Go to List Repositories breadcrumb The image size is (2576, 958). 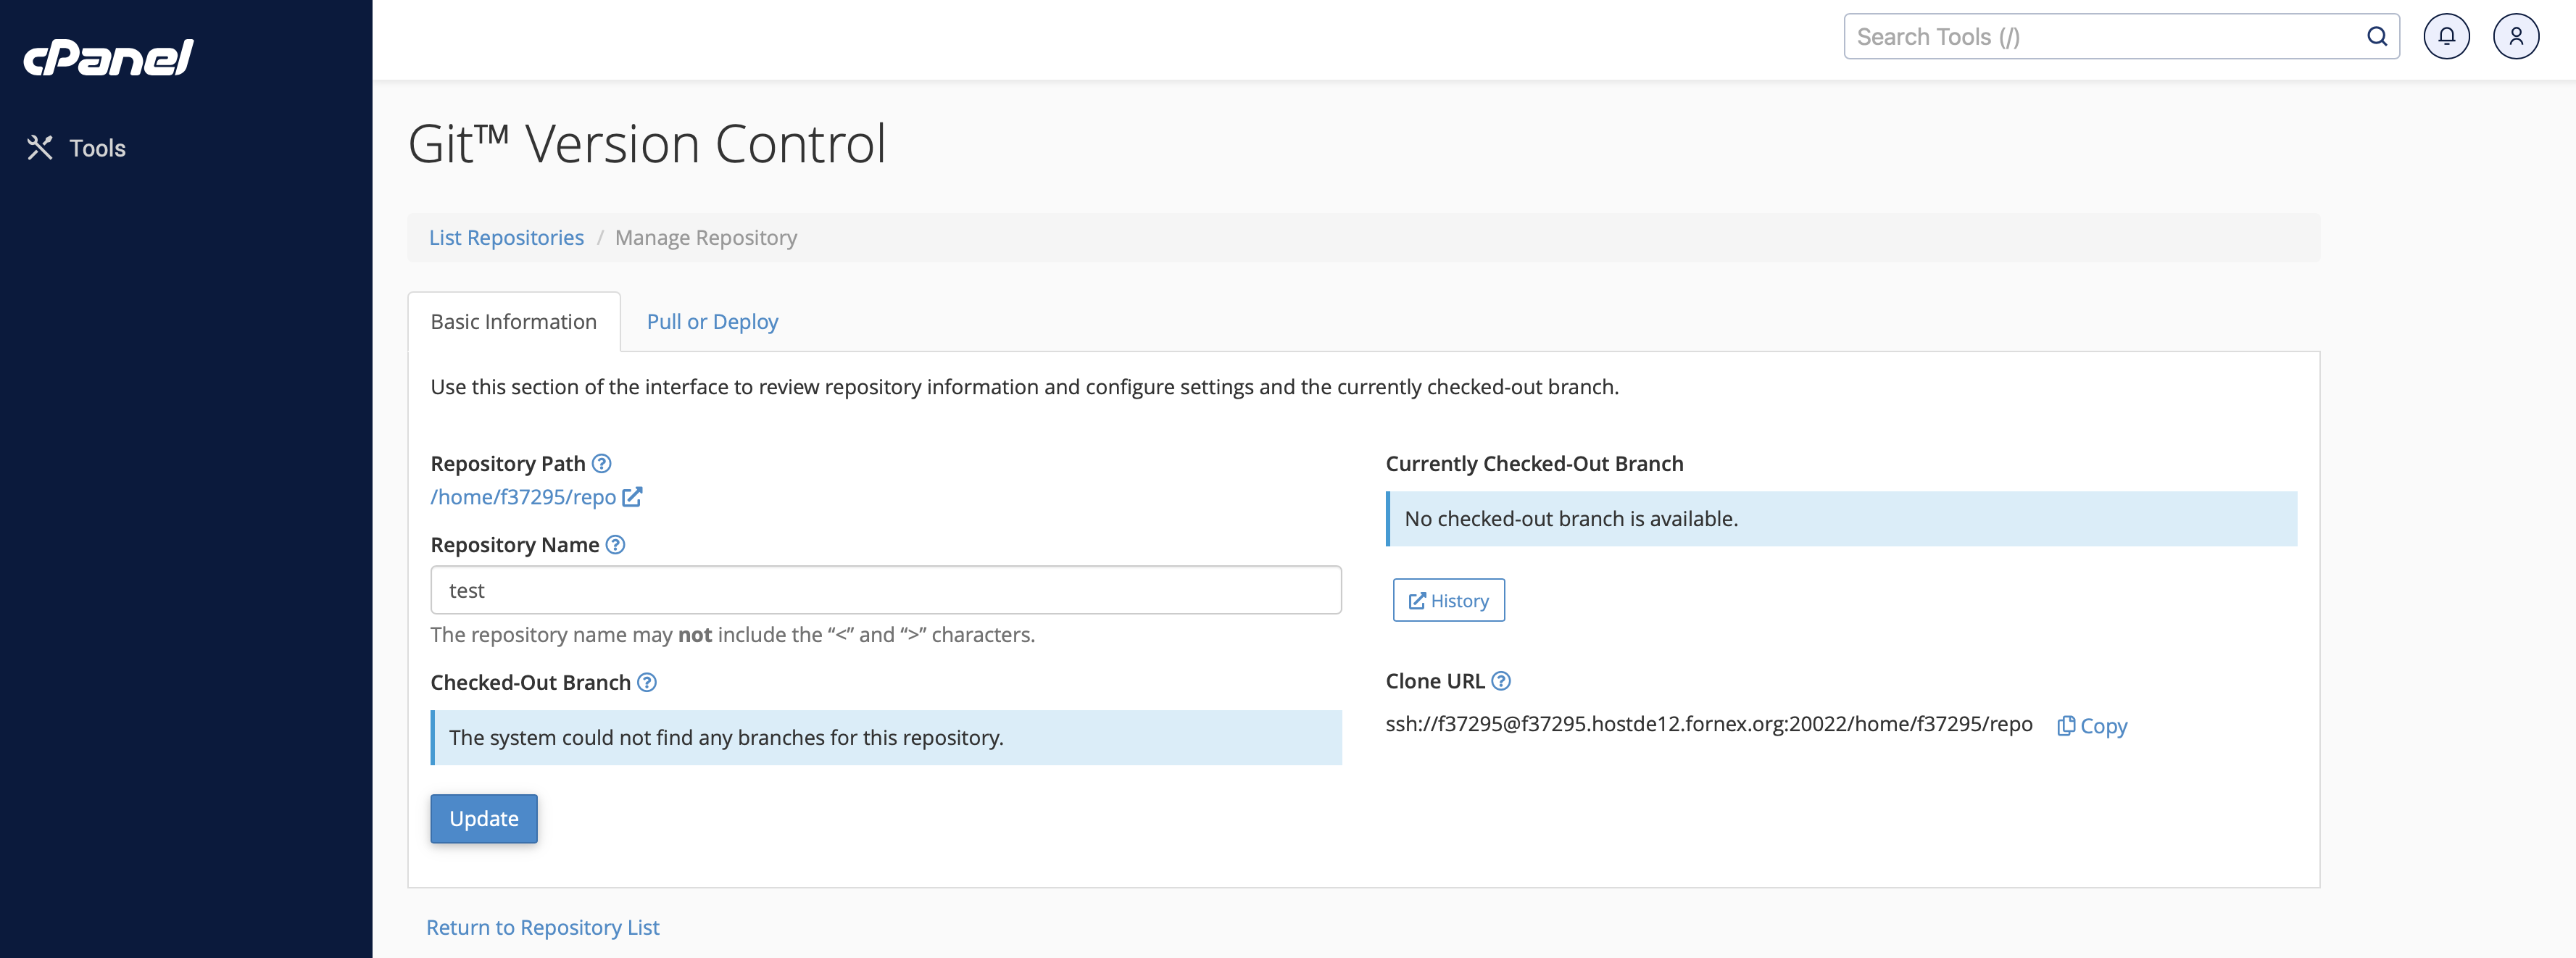506,238
